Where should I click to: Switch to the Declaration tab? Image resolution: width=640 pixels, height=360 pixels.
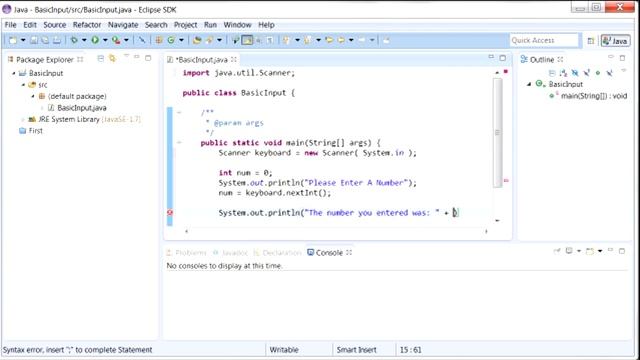(x=278, y=253)
